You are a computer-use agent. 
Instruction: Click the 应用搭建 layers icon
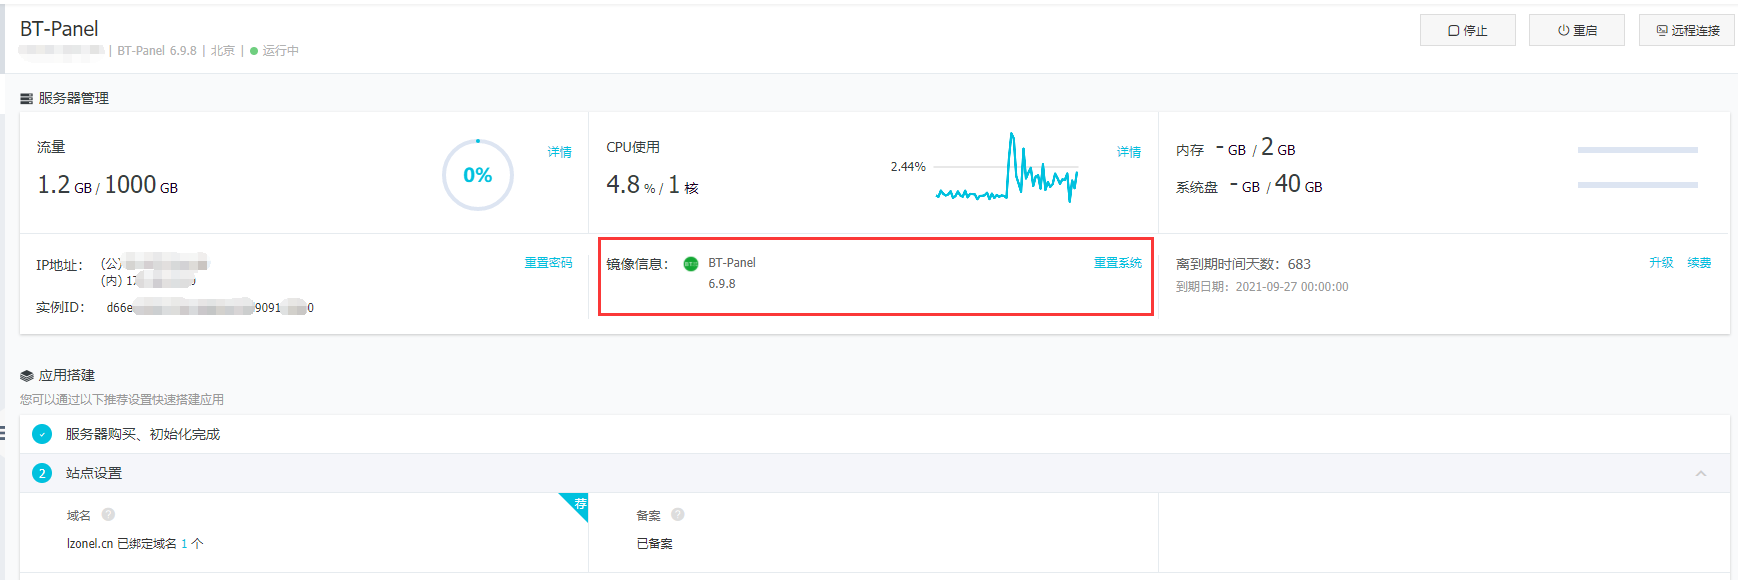coord(26,376)
